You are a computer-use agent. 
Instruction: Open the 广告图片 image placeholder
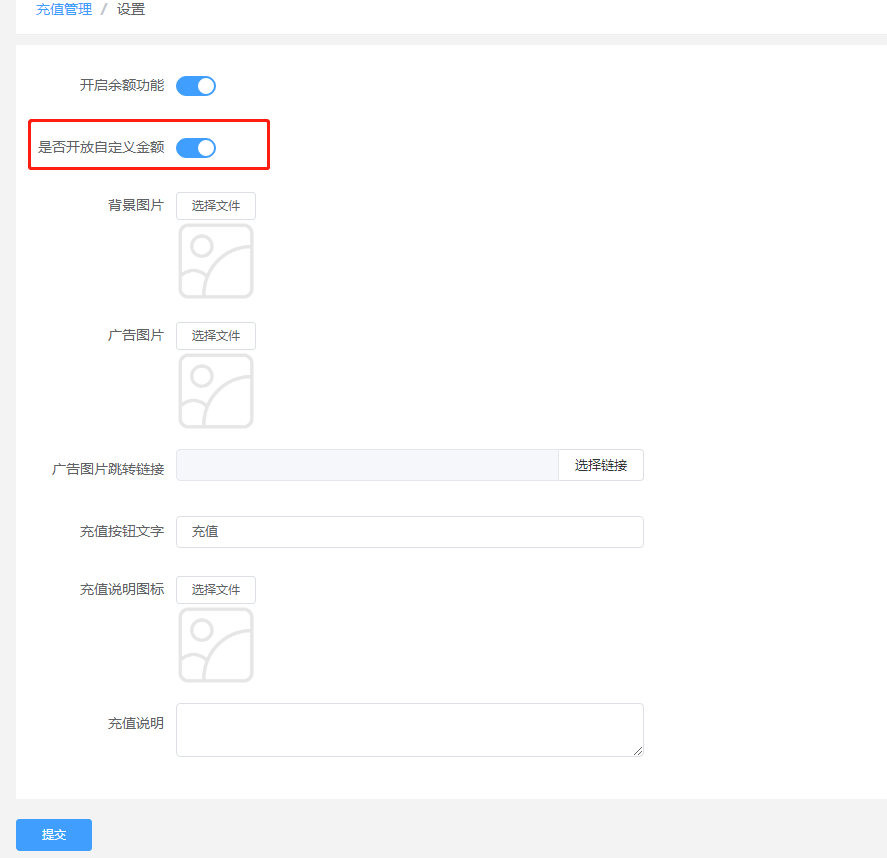click(216, 391)
